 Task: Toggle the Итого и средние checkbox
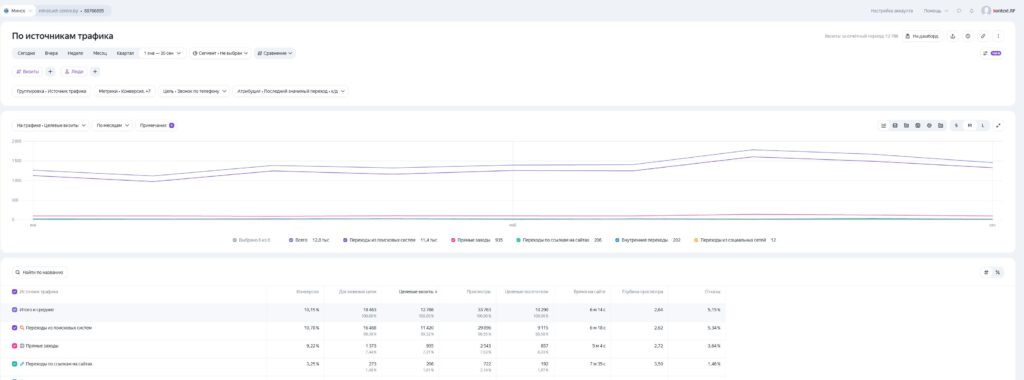(x=14, y=310)
